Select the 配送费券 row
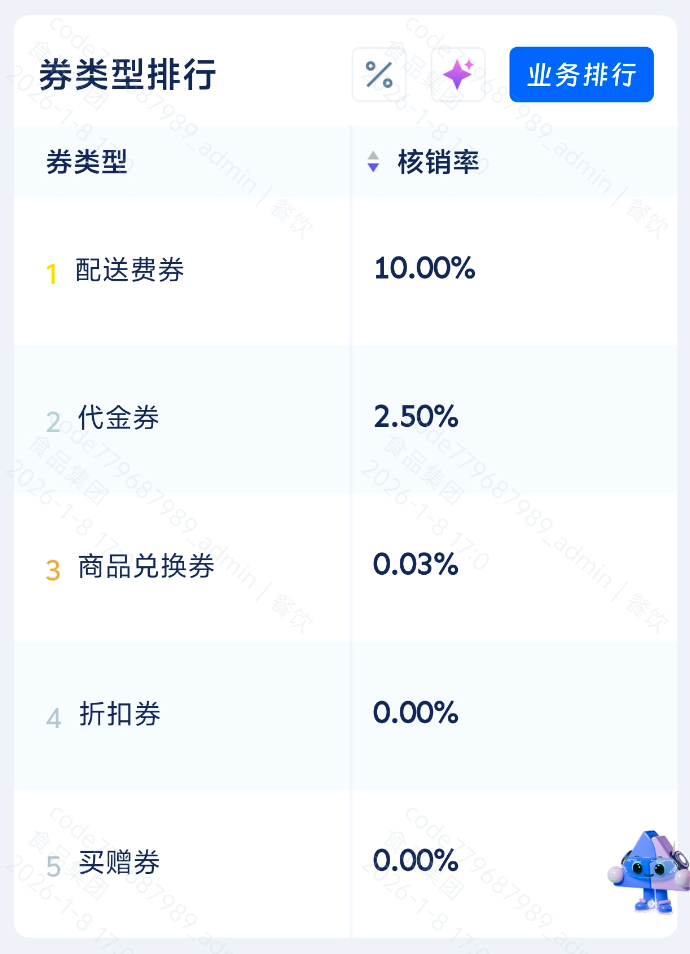Screen dimensions: 690x954 point(130,270)
